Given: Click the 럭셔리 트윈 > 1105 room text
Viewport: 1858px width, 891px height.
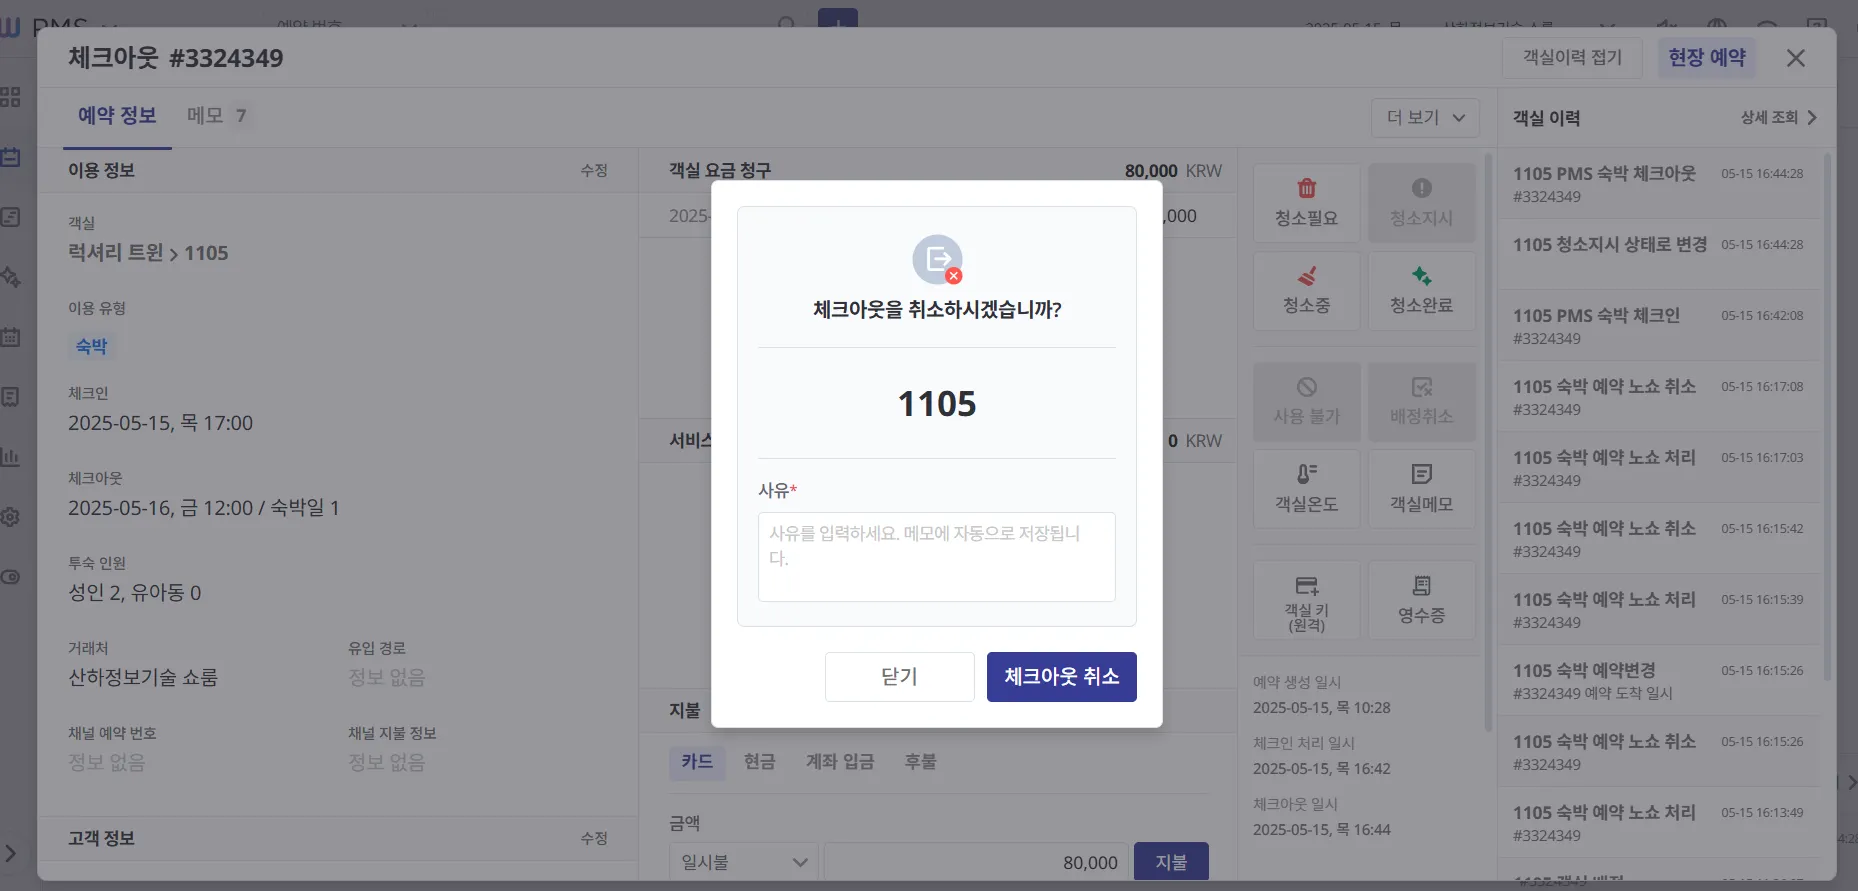Looking at the screenshot, I should tap(148, 253).
